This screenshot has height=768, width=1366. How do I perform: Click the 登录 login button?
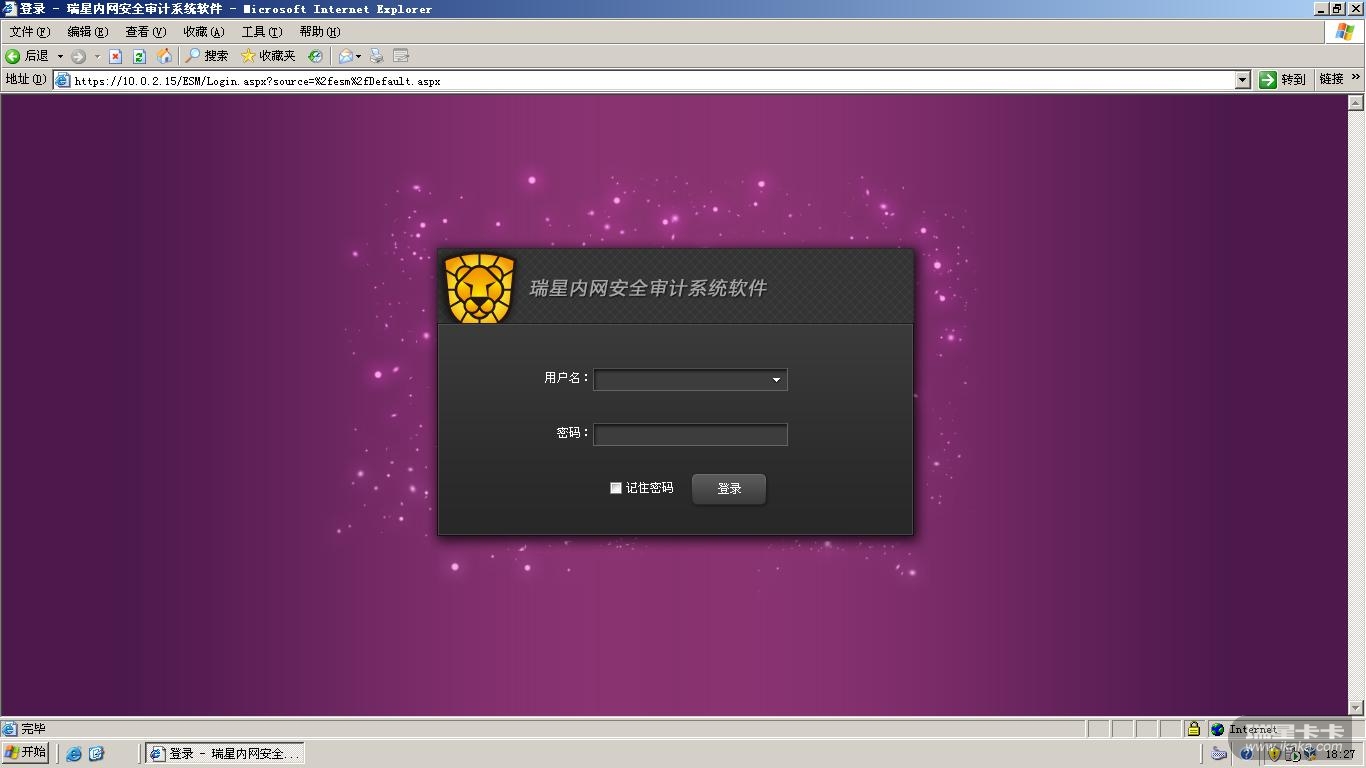[x=729, y=489]
